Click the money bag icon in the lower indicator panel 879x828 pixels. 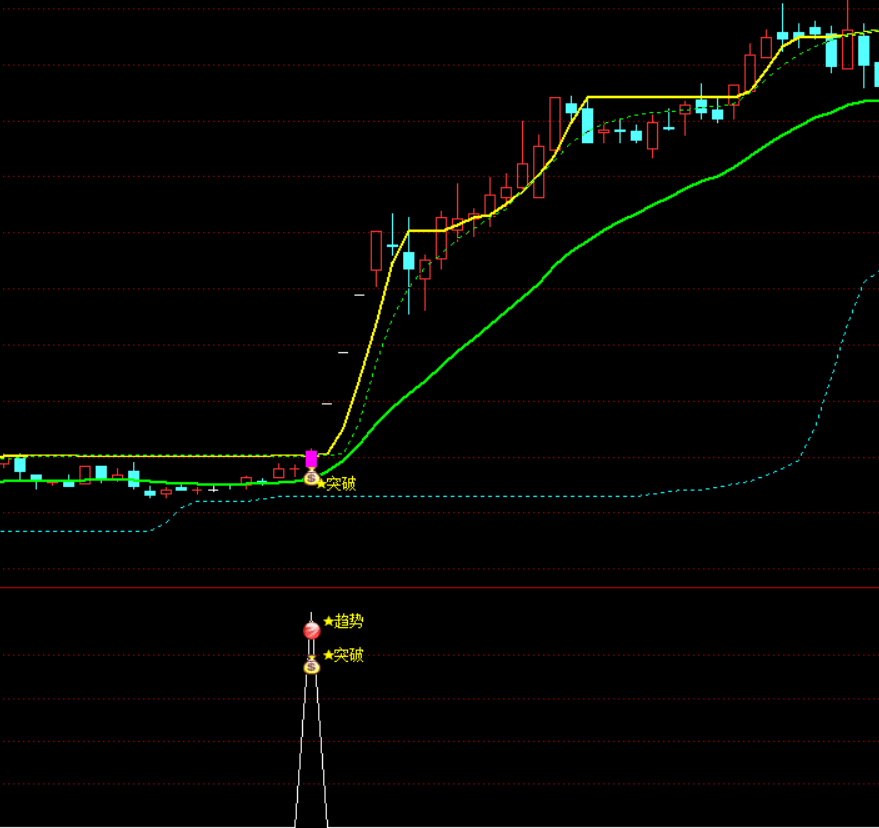point(311,665)
